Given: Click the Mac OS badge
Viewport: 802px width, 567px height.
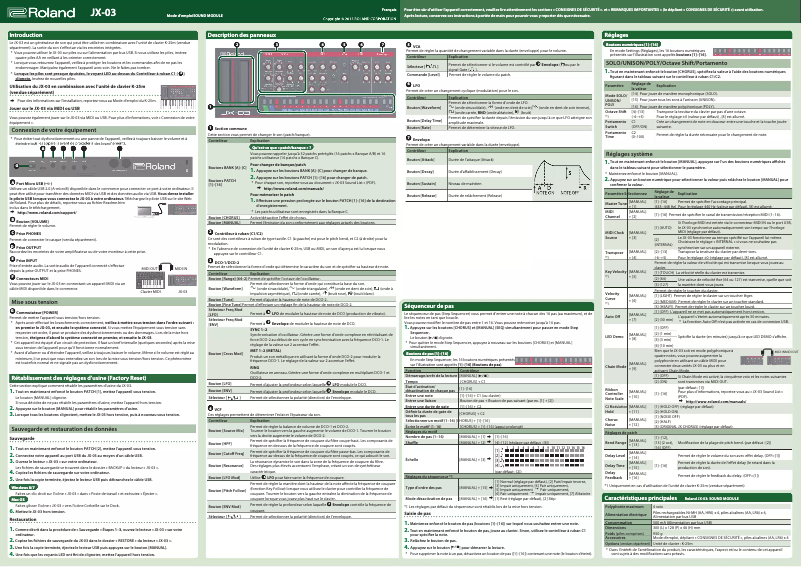Looking at the screenshot, I should tap(18, 500).
